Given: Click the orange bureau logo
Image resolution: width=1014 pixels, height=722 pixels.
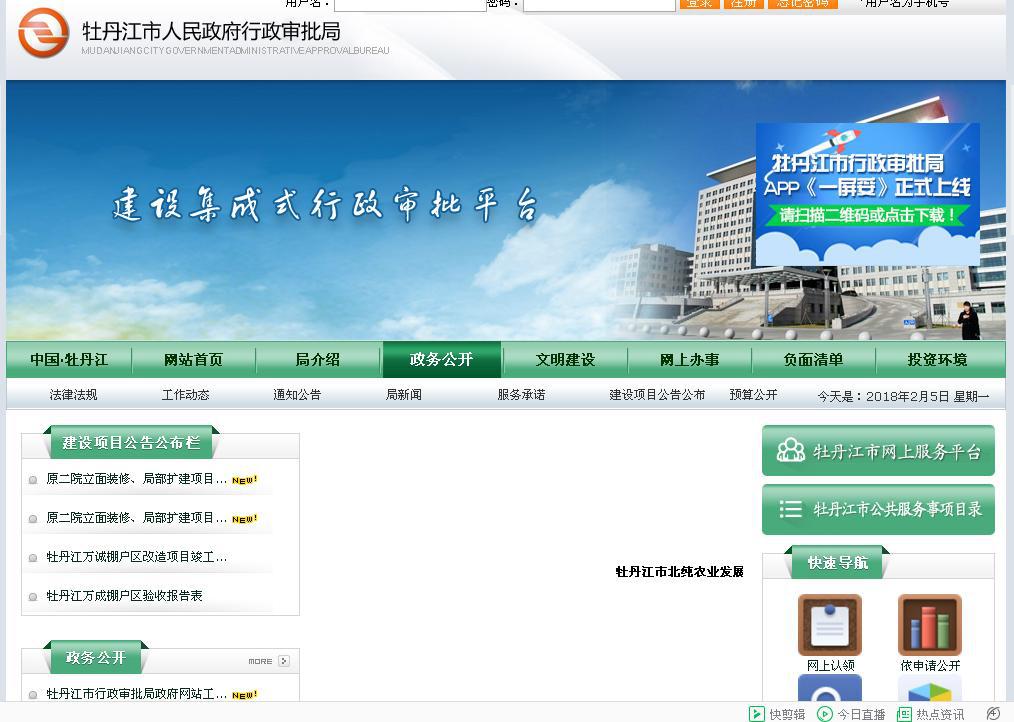Looking at the screenshot, I should pyautogui.click(x=44, y=33).
